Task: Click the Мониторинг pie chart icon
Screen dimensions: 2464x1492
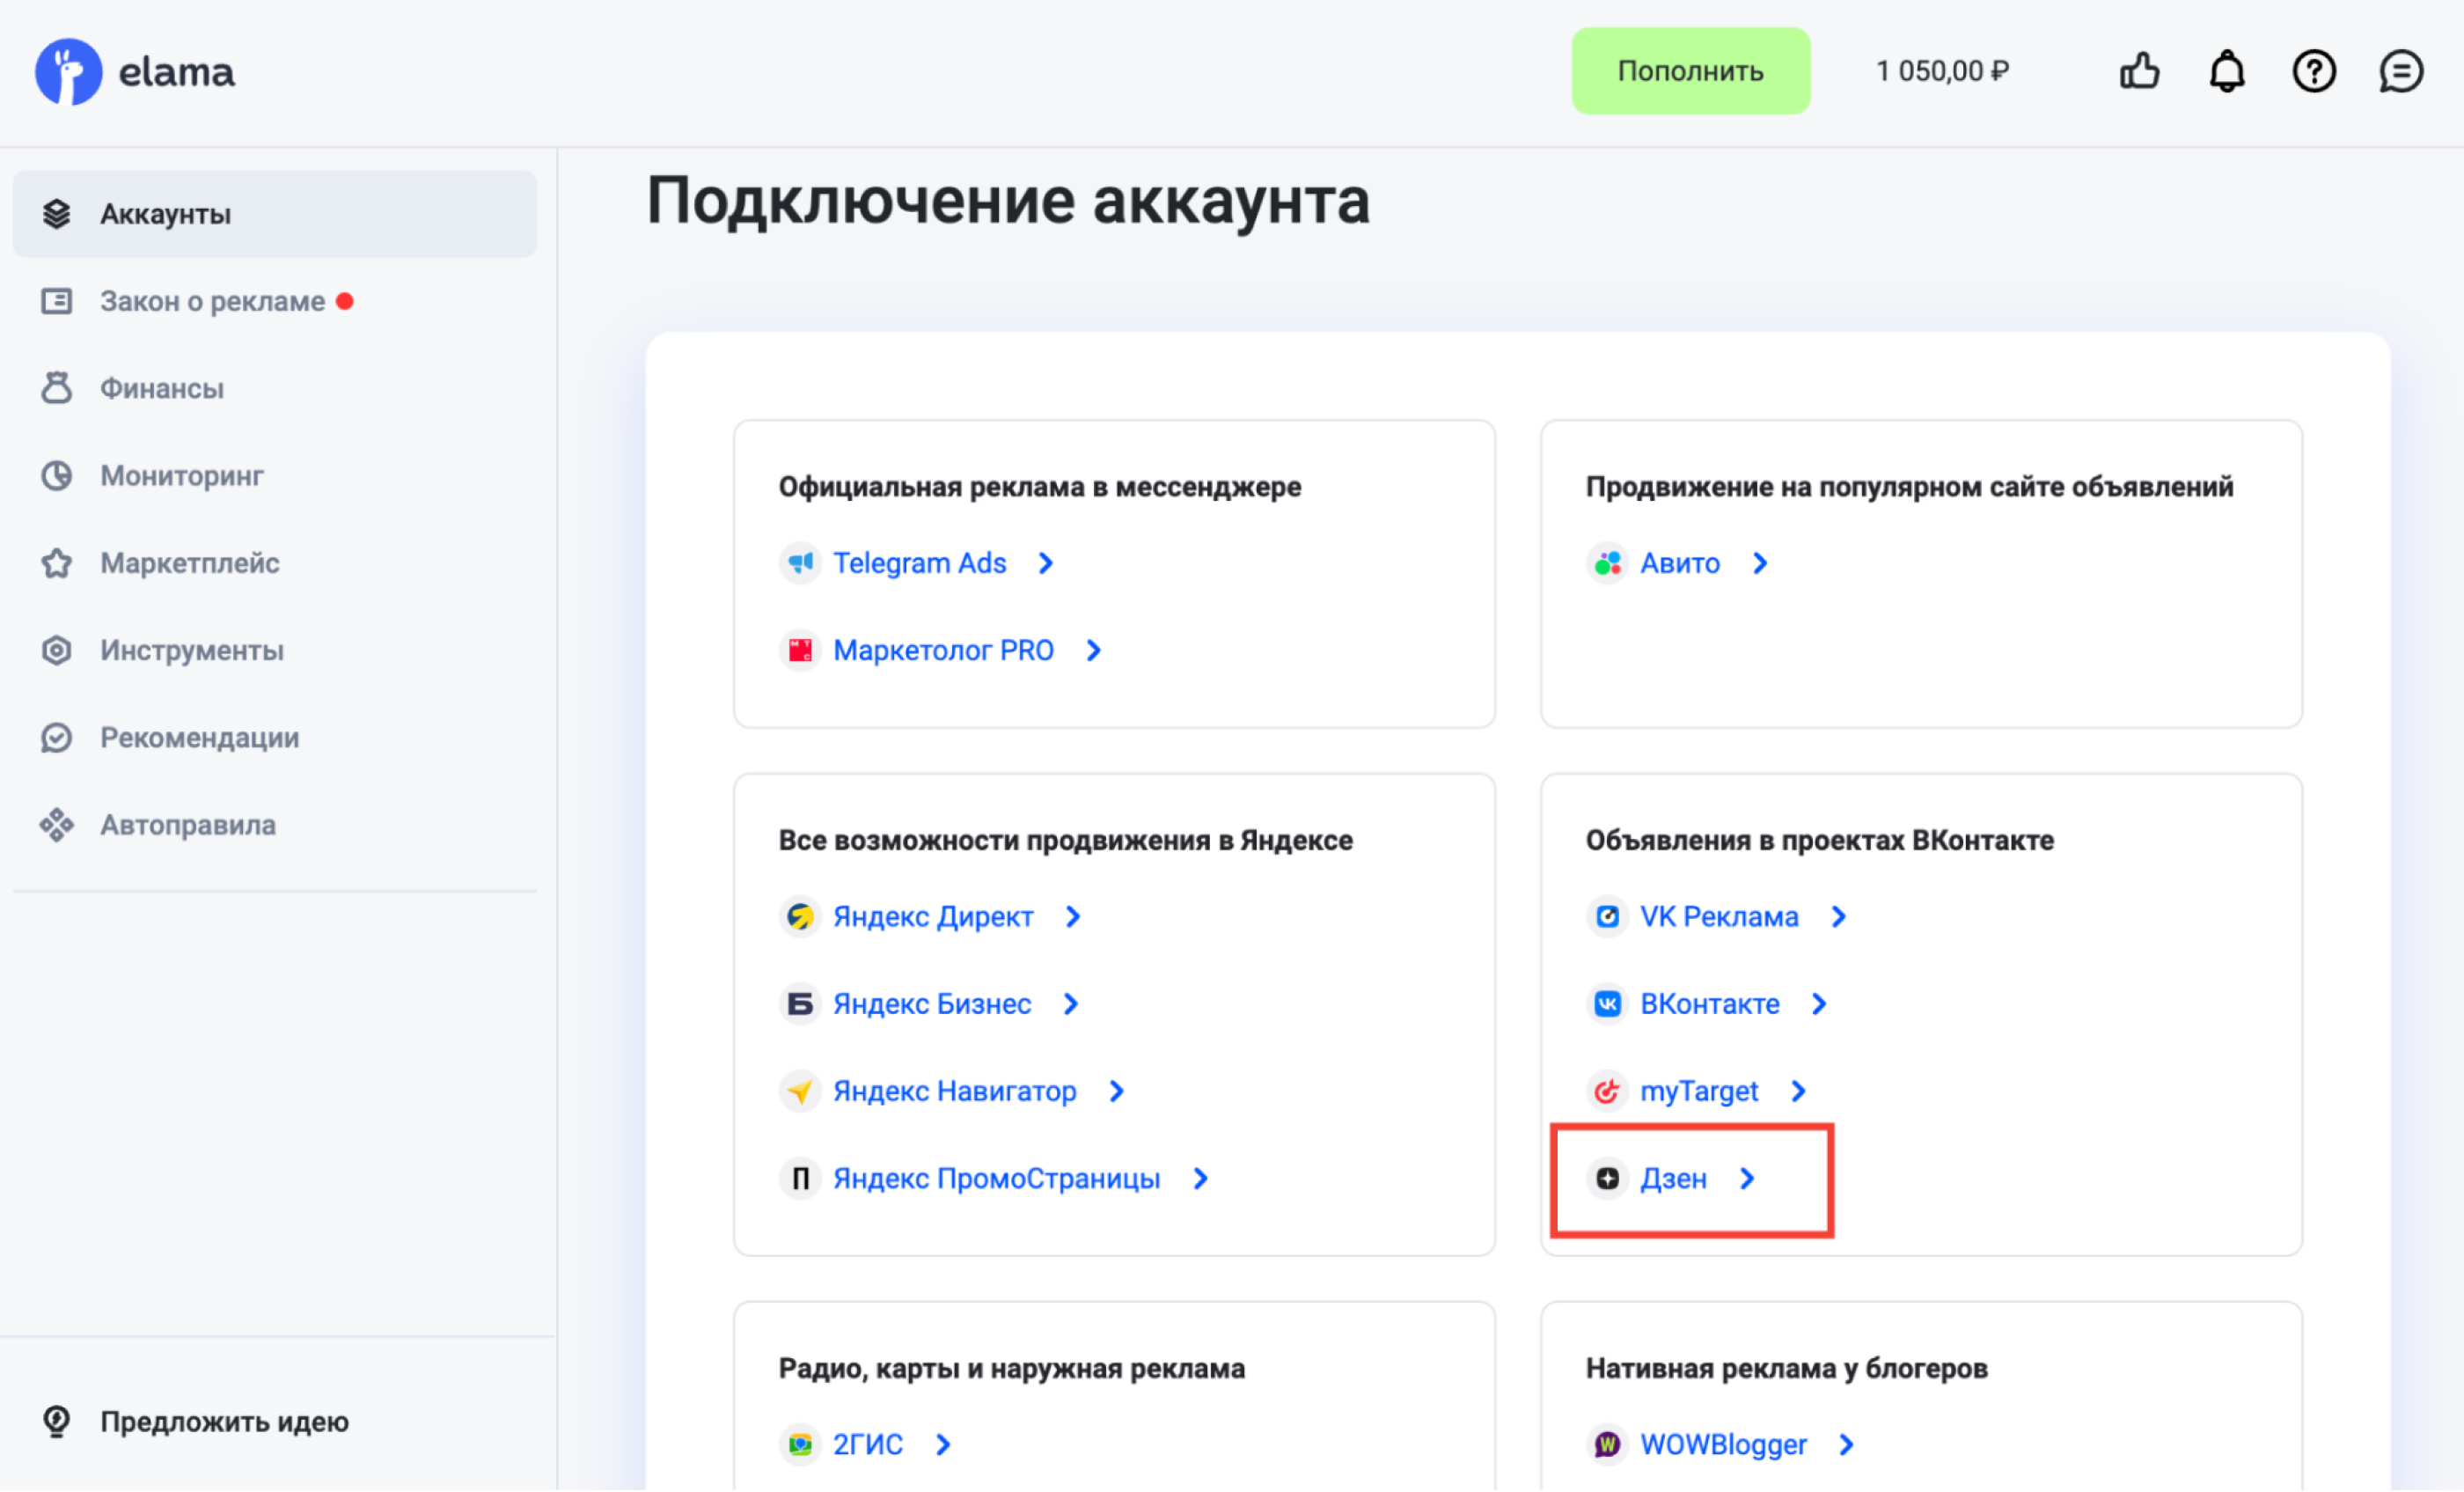Action: coord(57,476)
